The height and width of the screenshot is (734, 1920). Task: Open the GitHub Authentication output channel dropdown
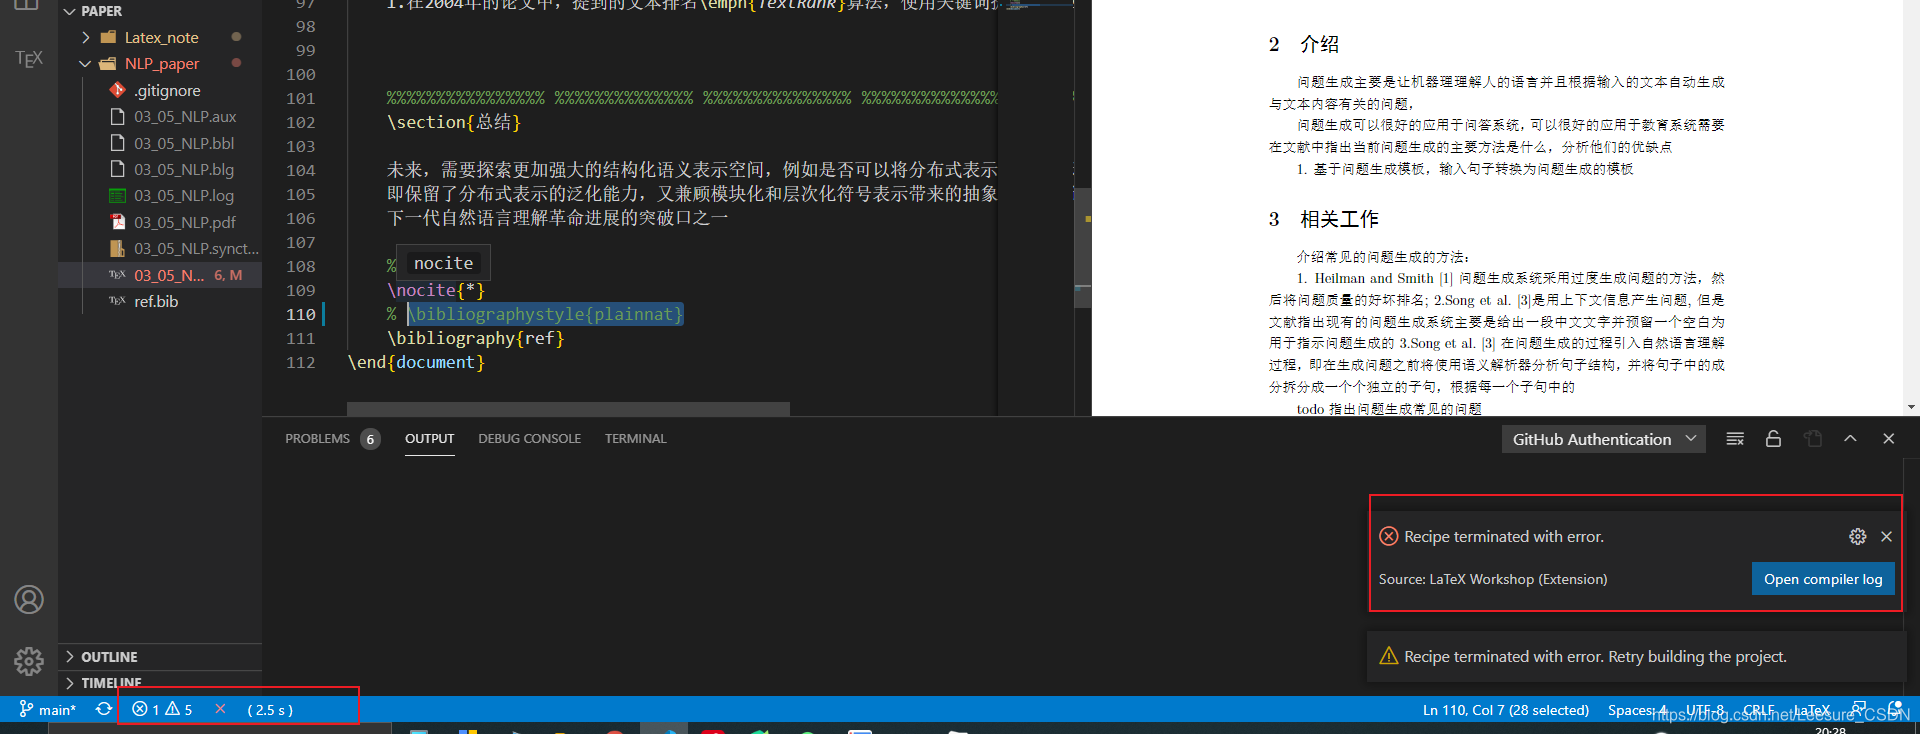tap(1604, 439)
